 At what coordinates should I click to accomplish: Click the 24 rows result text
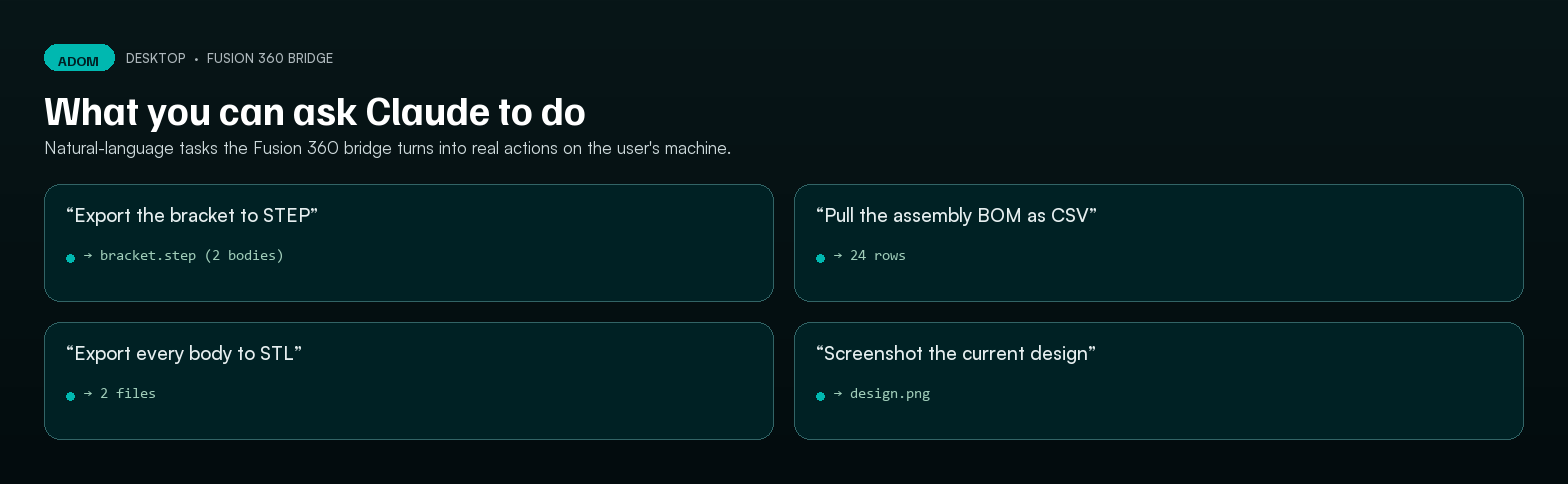pos(878,255)
